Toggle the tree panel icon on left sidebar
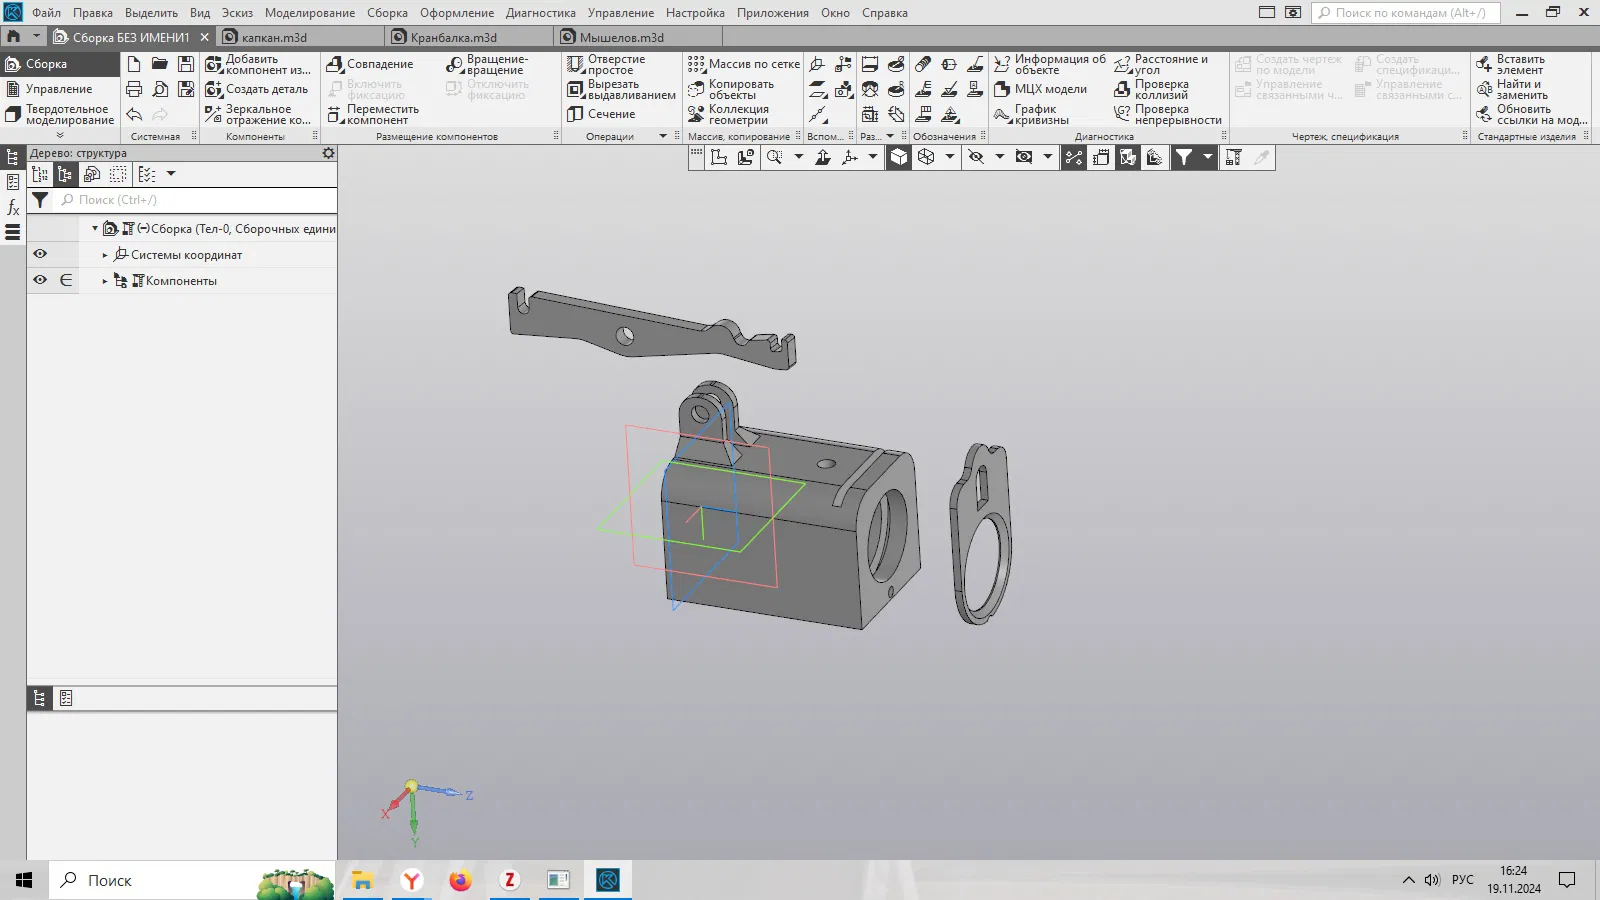The height and width of the screenshot is (900, 1600). (13, 157)
